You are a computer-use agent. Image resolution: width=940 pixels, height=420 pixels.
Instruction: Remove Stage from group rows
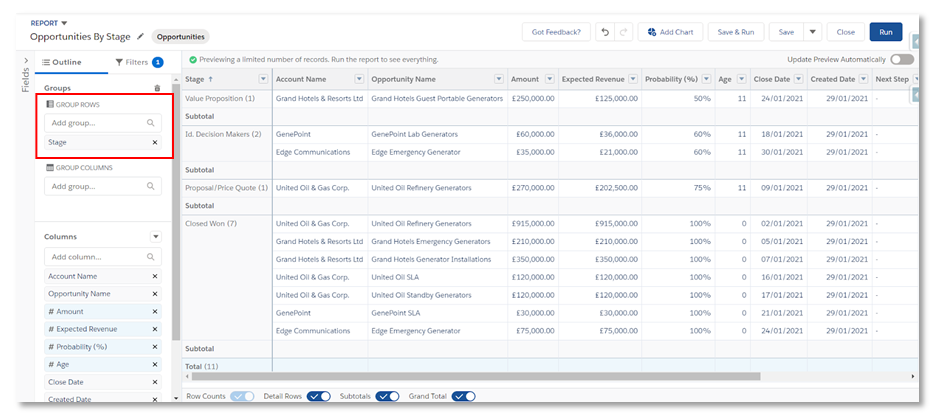(x=155, y=143)
